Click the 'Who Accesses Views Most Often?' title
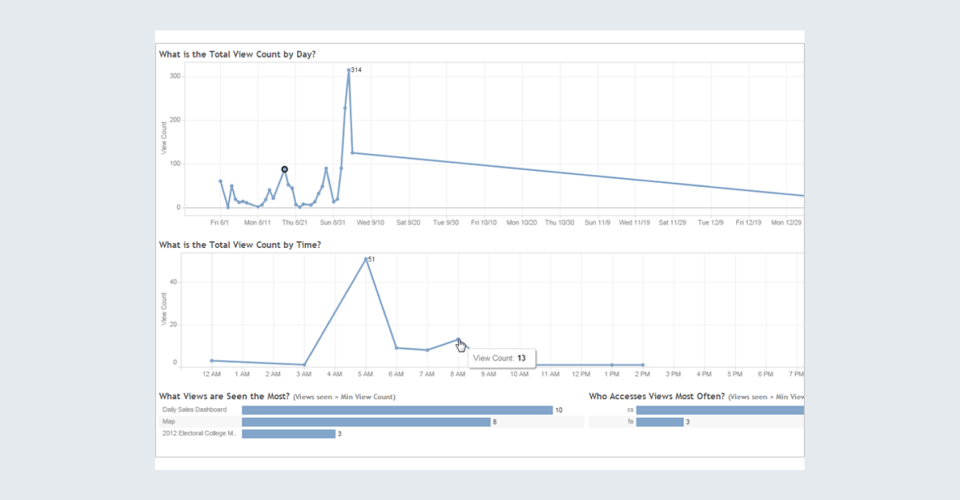 (x=656, y=397)
